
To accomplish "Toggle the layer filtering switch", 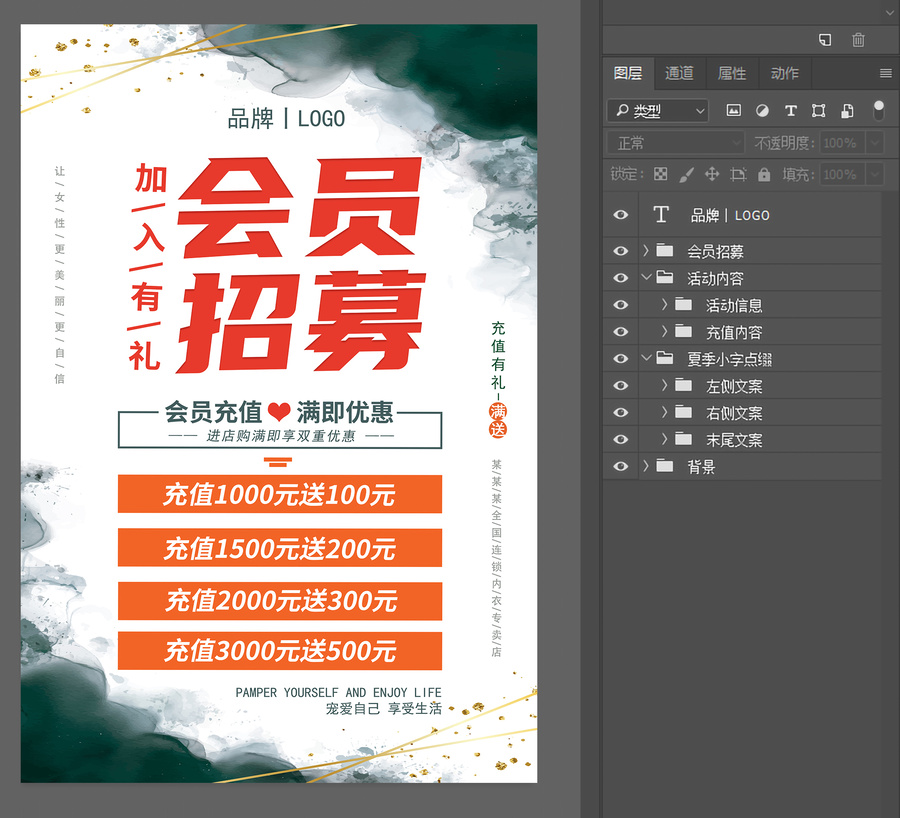I will click(878, 110).
